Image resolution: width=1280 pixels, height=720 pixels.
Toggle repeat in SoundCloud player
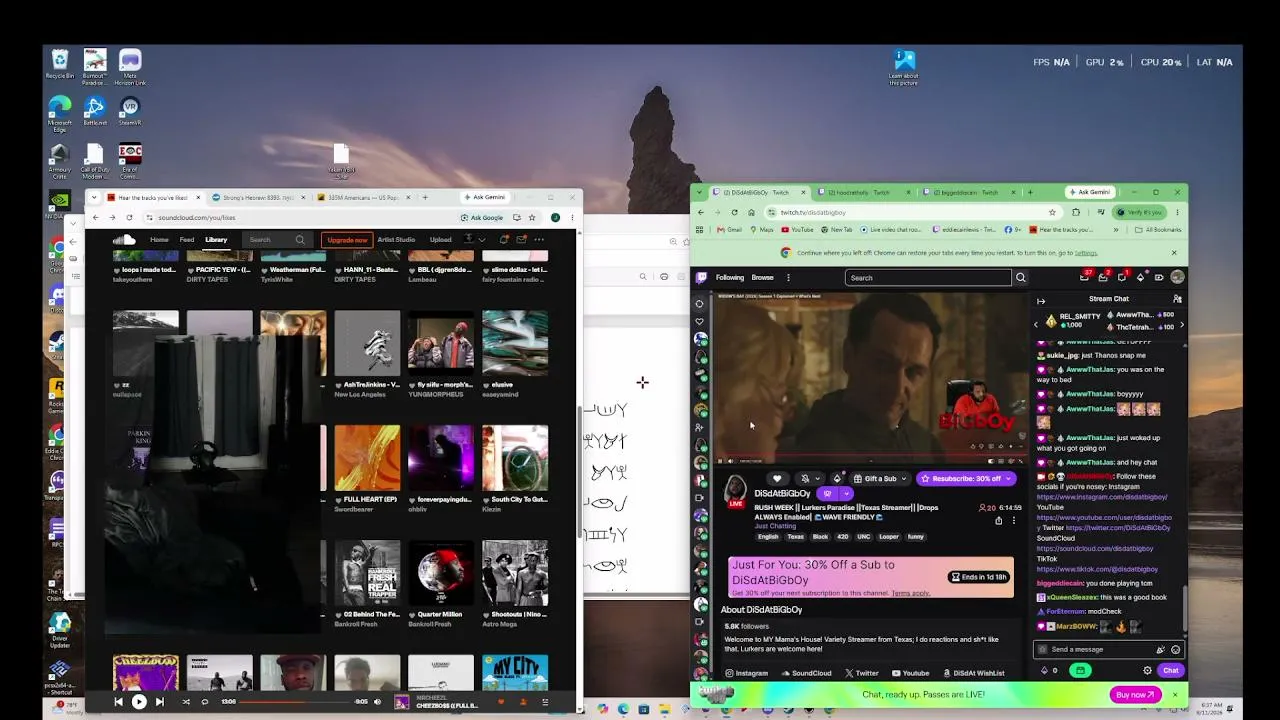[x=205, y=702]
